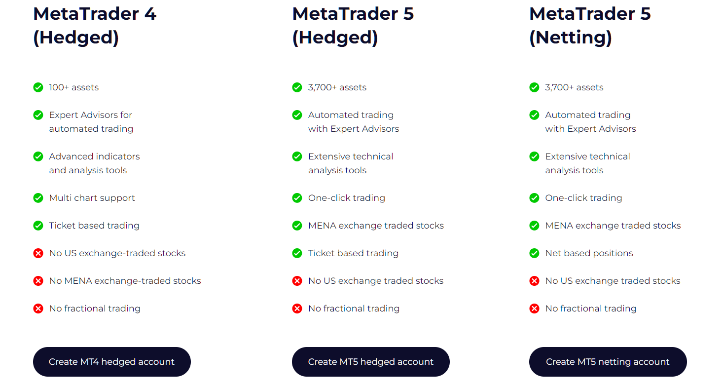The image size is (723, 387).
Task: Click the MT5 Hedged One-click trading text
Action: [347, 198]
